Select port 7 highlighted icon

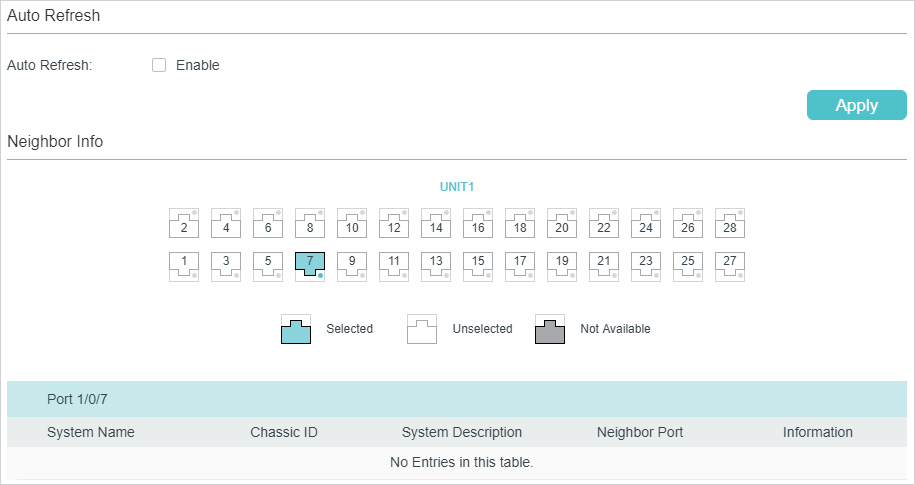[x=310, y=267]
